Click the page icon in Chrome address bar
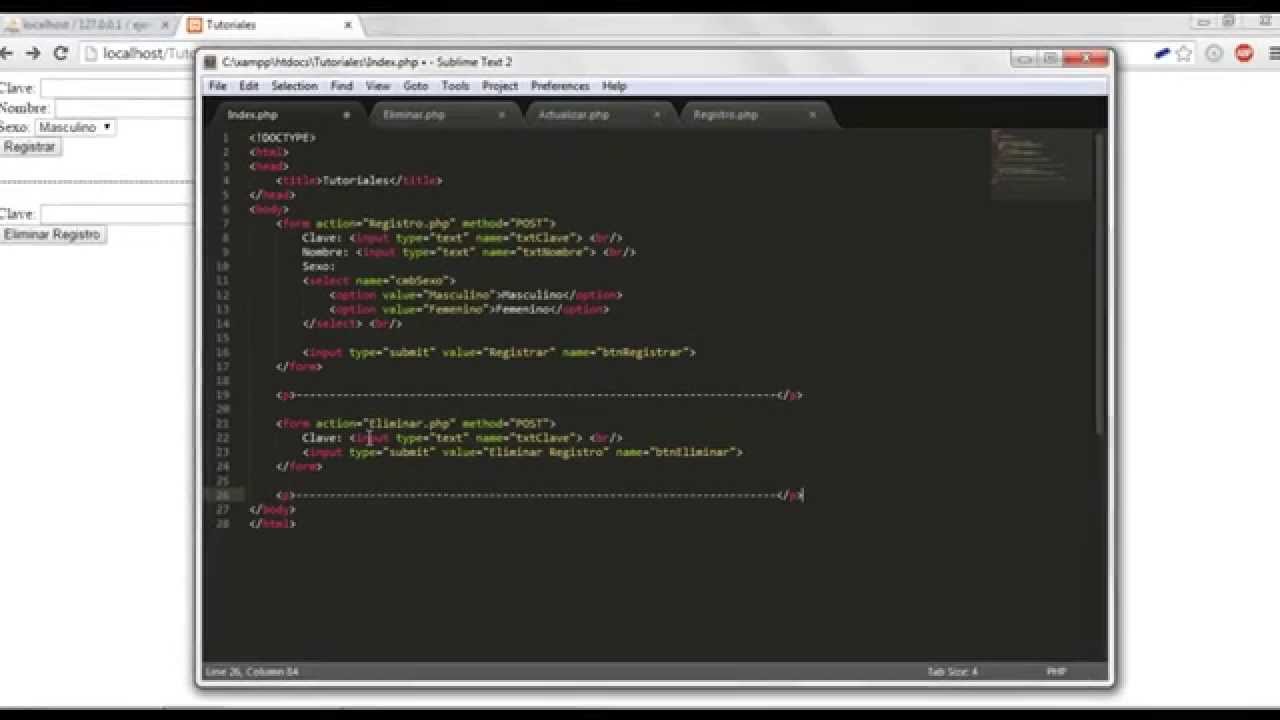 tap(91, 54)
